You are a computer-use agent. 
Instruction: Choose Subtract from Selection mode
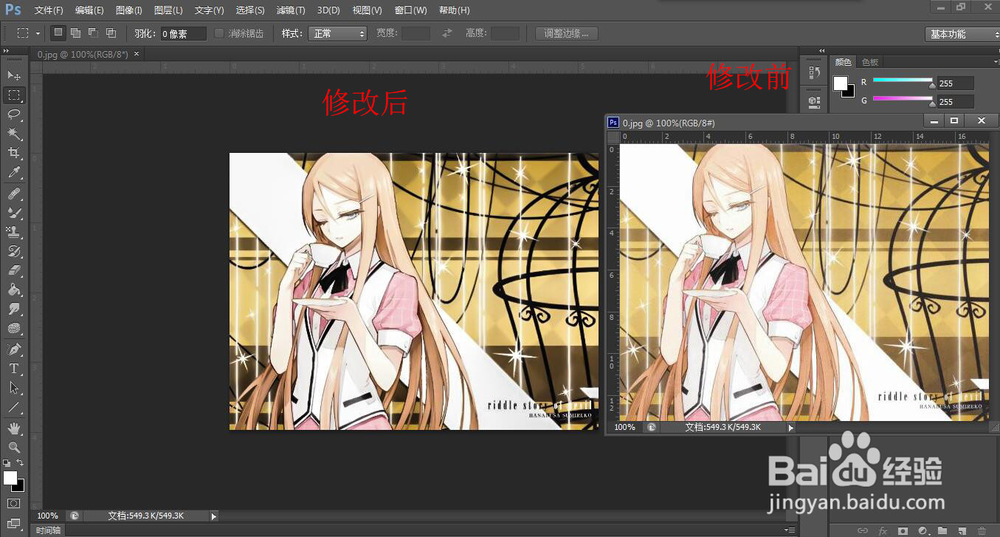[93, 33]
